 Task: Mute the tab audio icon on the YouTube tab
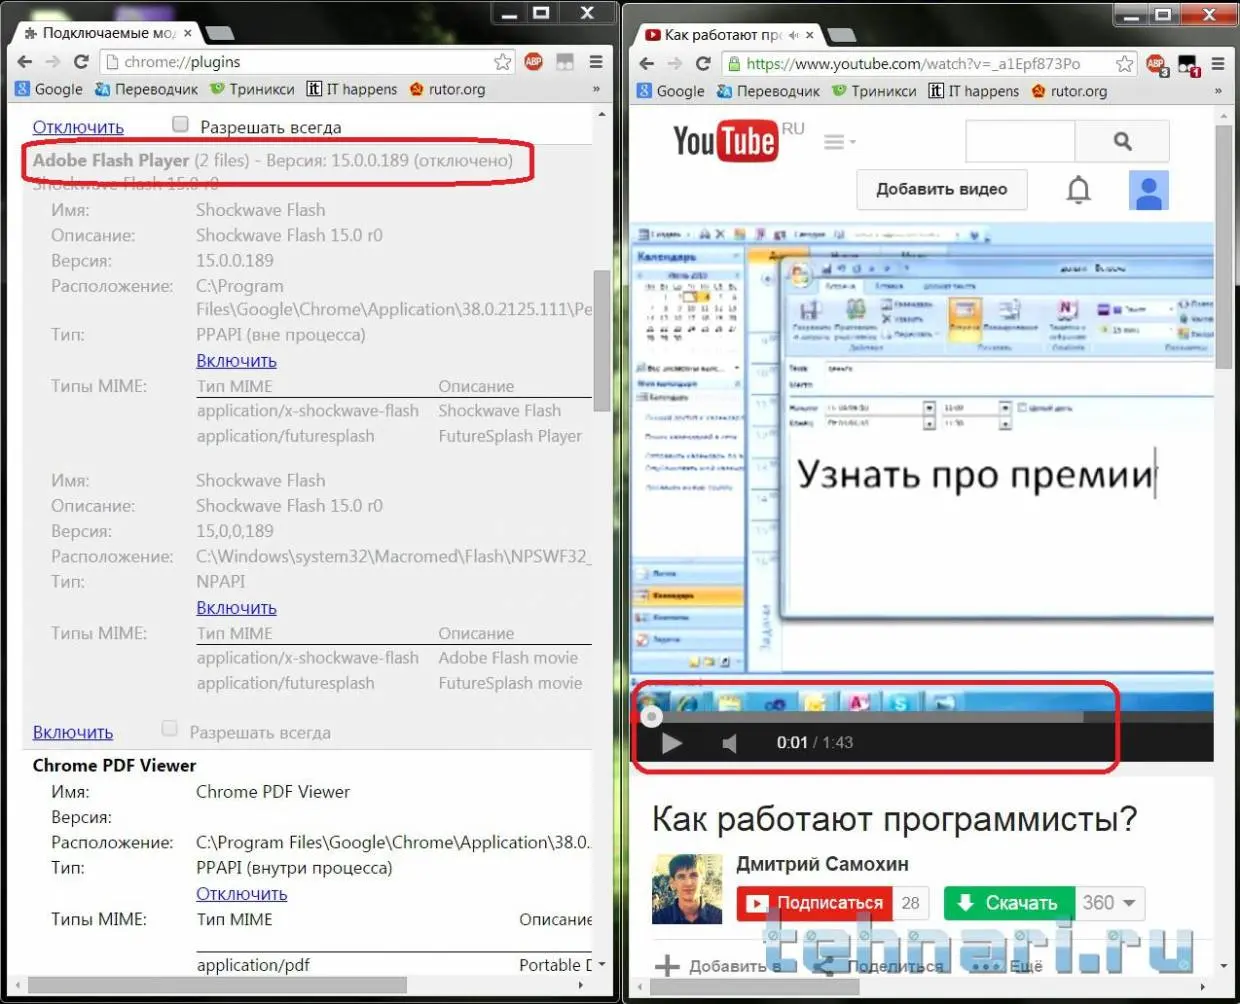(x=793, y=35)
